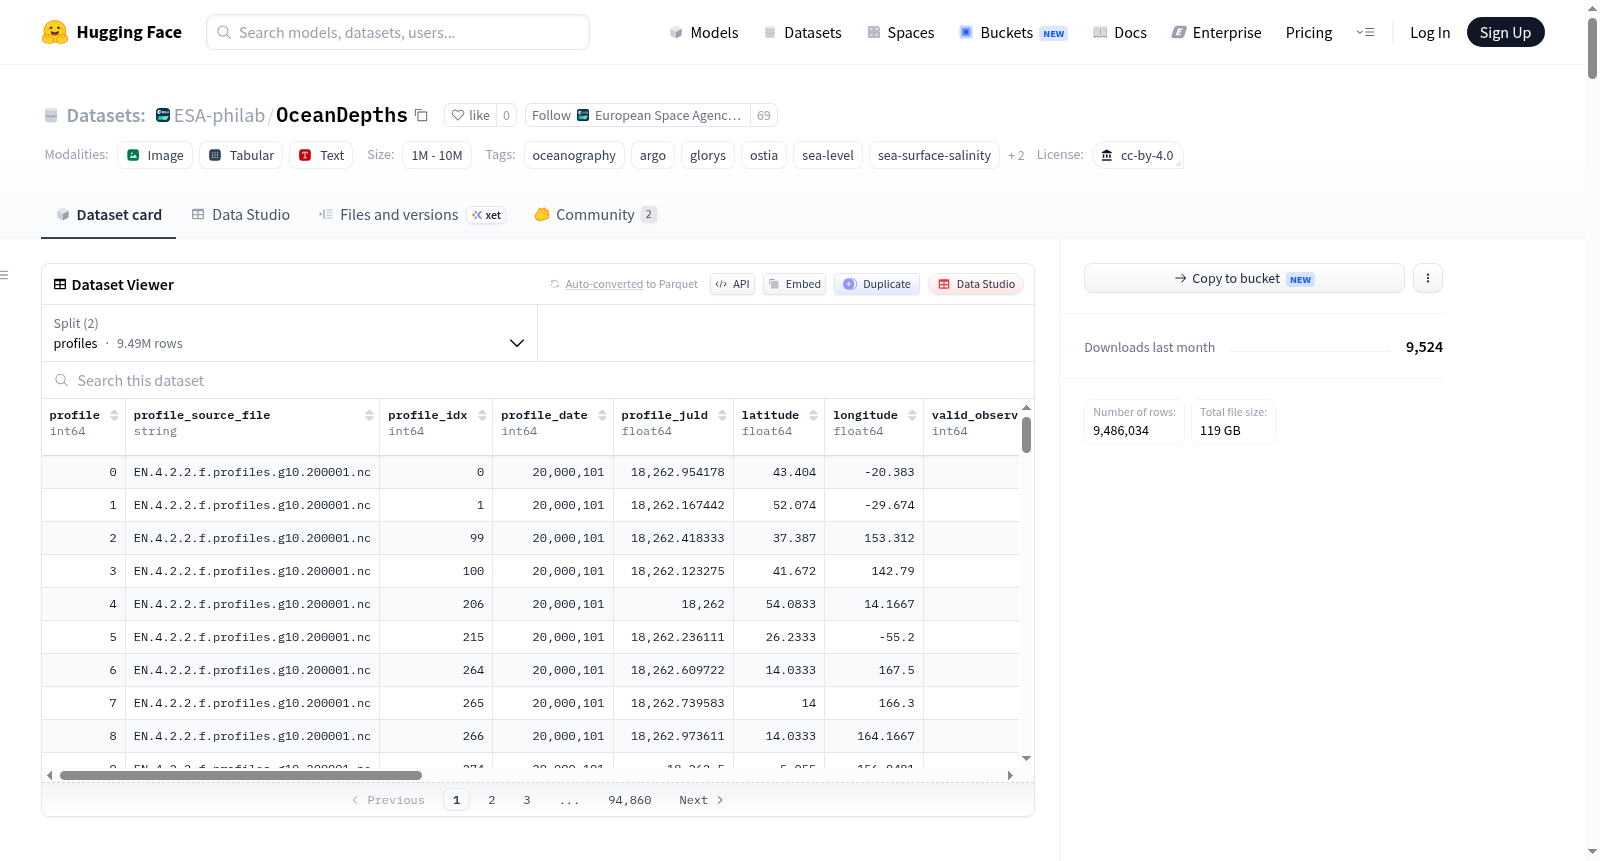Image resolution: width=1600 pixels, height=861 pixels.
Task: Open the Community tab
Action: [x=596, y=215]
